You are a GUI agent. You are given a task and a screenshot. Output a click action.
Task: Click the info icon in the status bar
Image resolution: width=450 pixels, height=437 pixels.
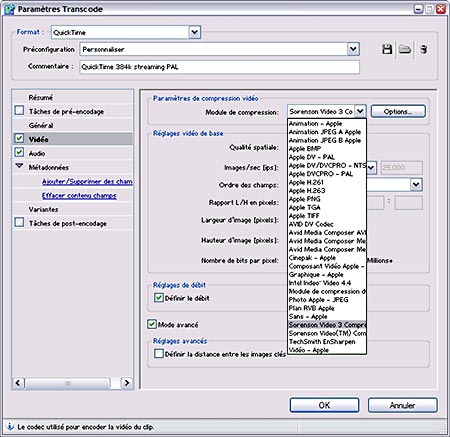click(x=10, y=426)
